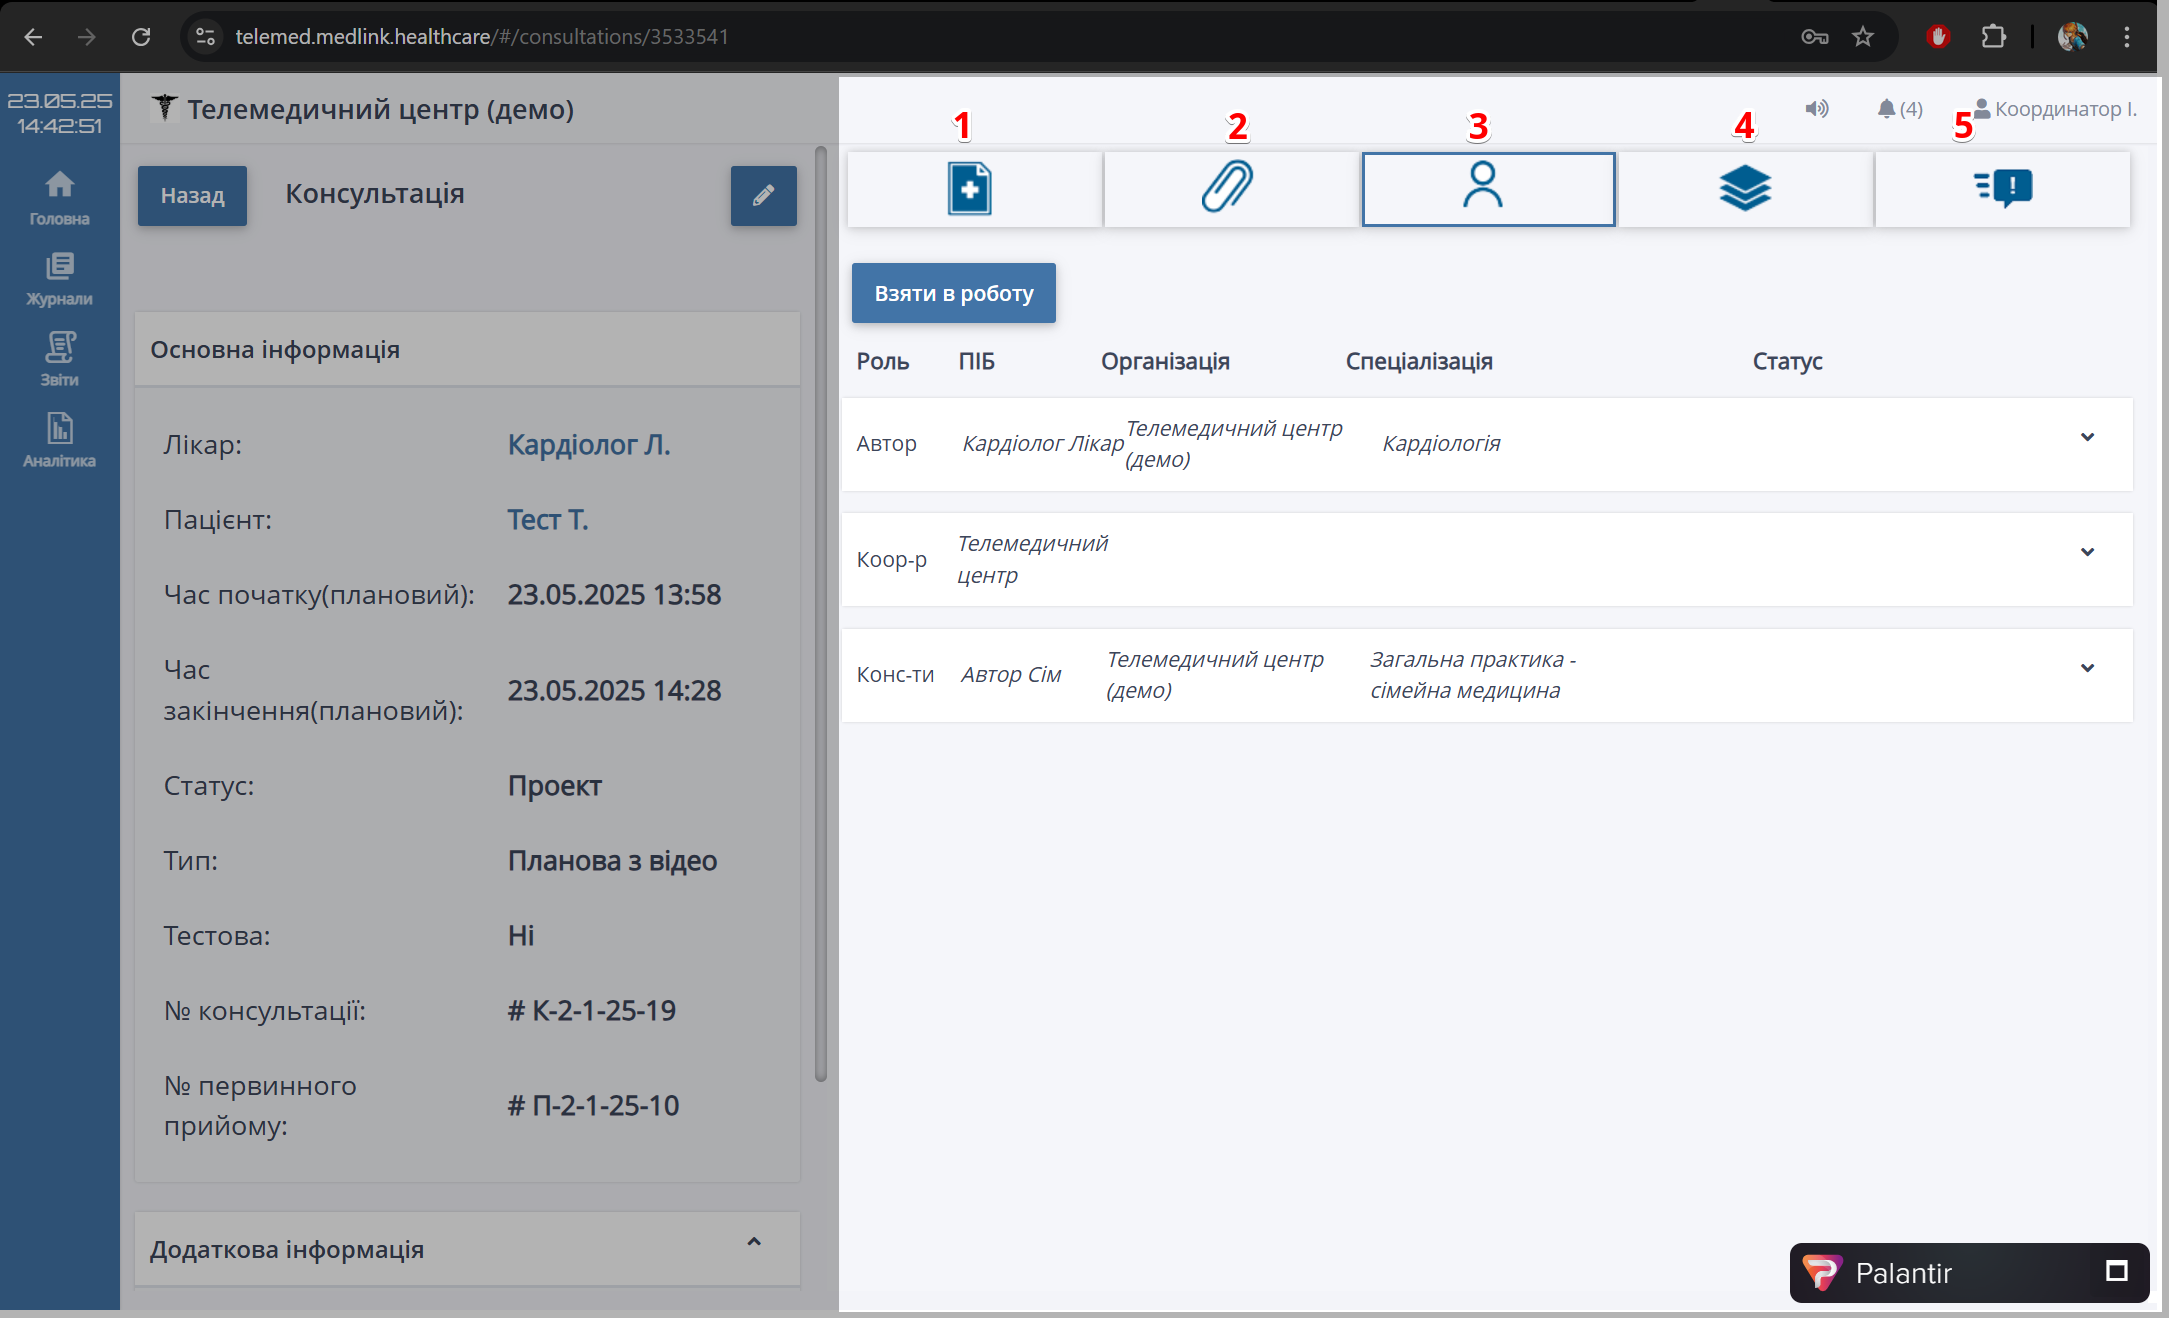Select the participants person tab

pos(1483,188)
